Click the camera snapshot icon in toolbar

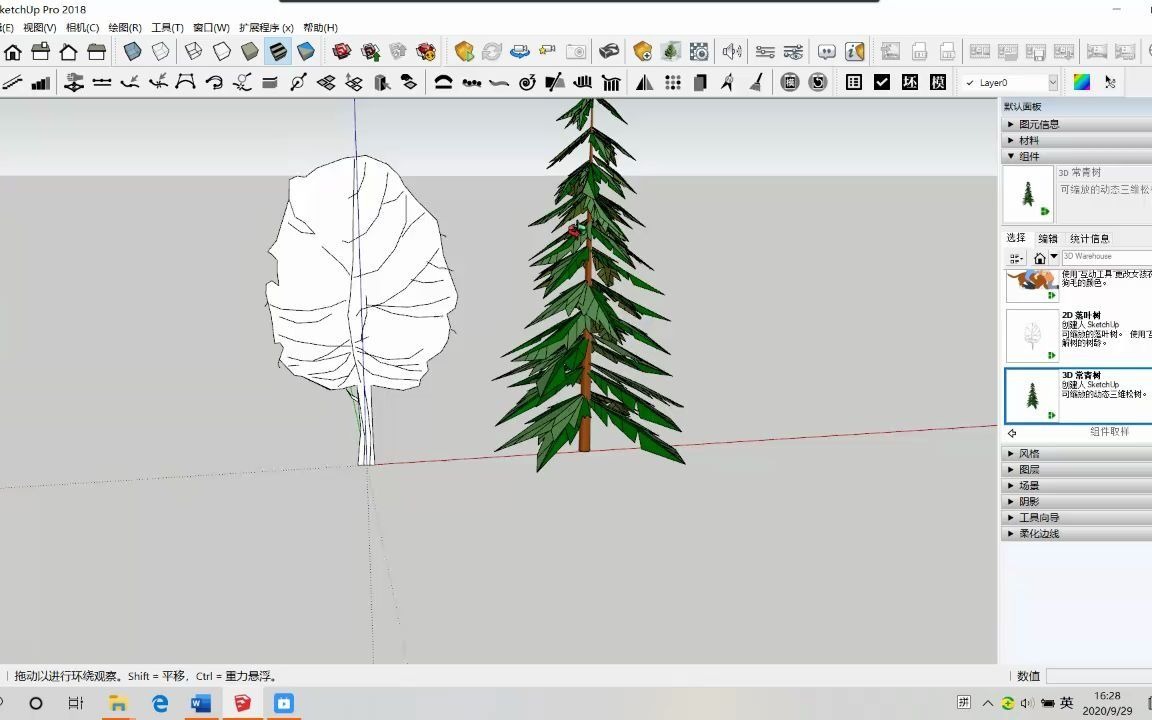pos(575,51)
